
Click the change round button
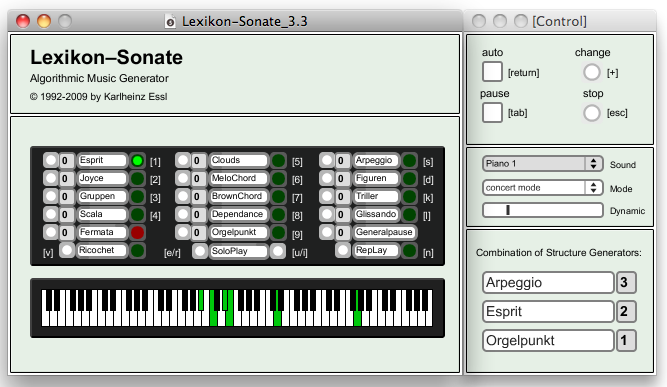tap(592, 72)
